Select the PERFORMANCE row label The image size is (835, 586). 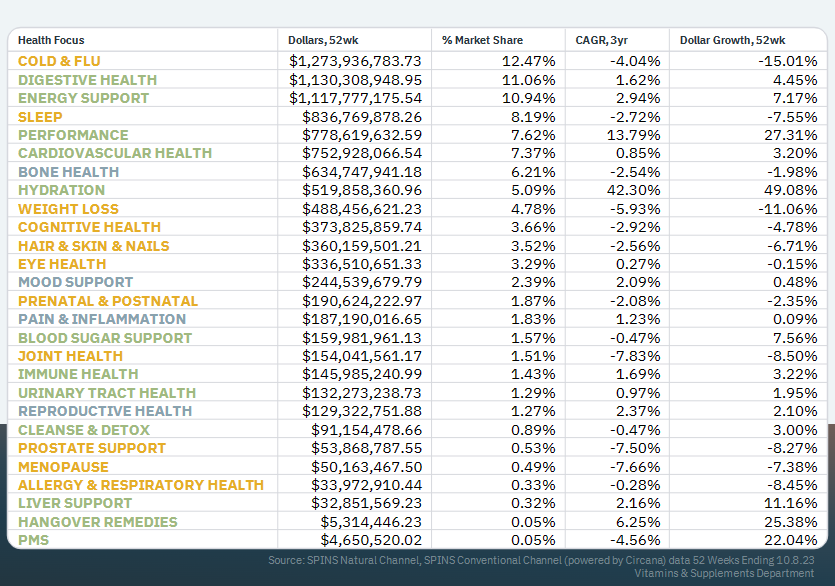(73, 135)
